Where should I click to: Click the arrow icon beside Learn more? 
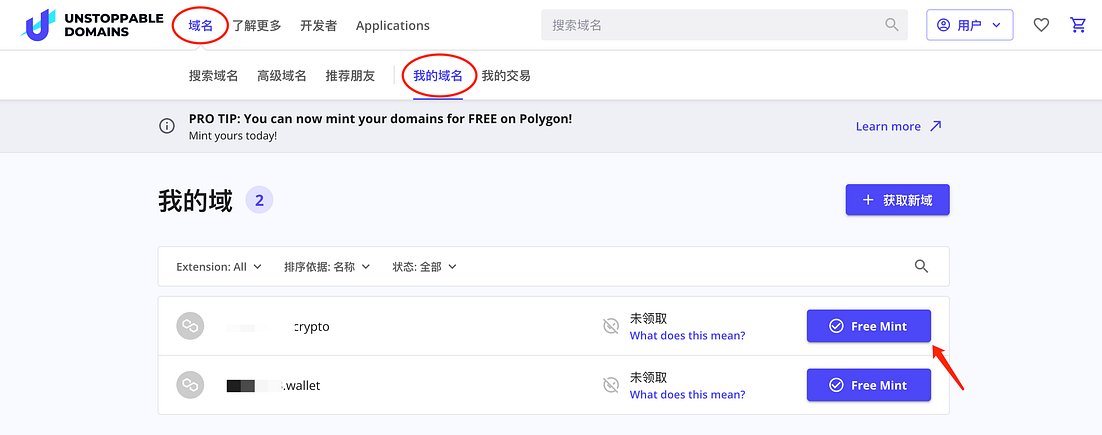click(x=935, y=126)
